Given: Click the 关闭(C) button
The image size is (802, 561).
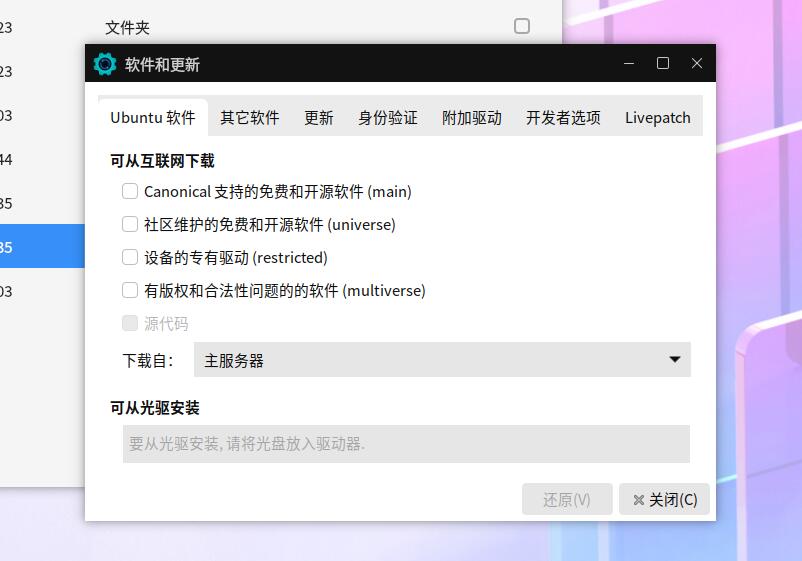Looking at the screenshot, I should coord(664,499).
